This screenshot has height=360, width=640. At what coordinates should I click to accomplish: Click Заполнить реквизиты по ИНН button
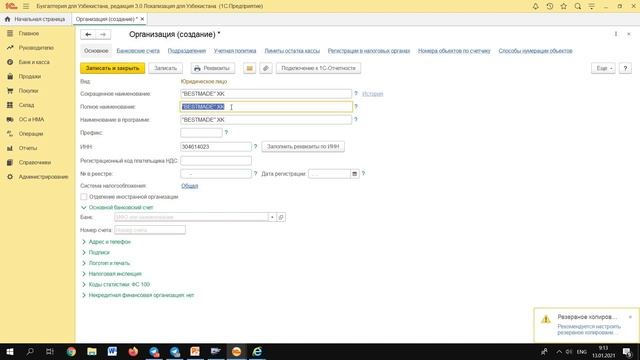point(303,147)
